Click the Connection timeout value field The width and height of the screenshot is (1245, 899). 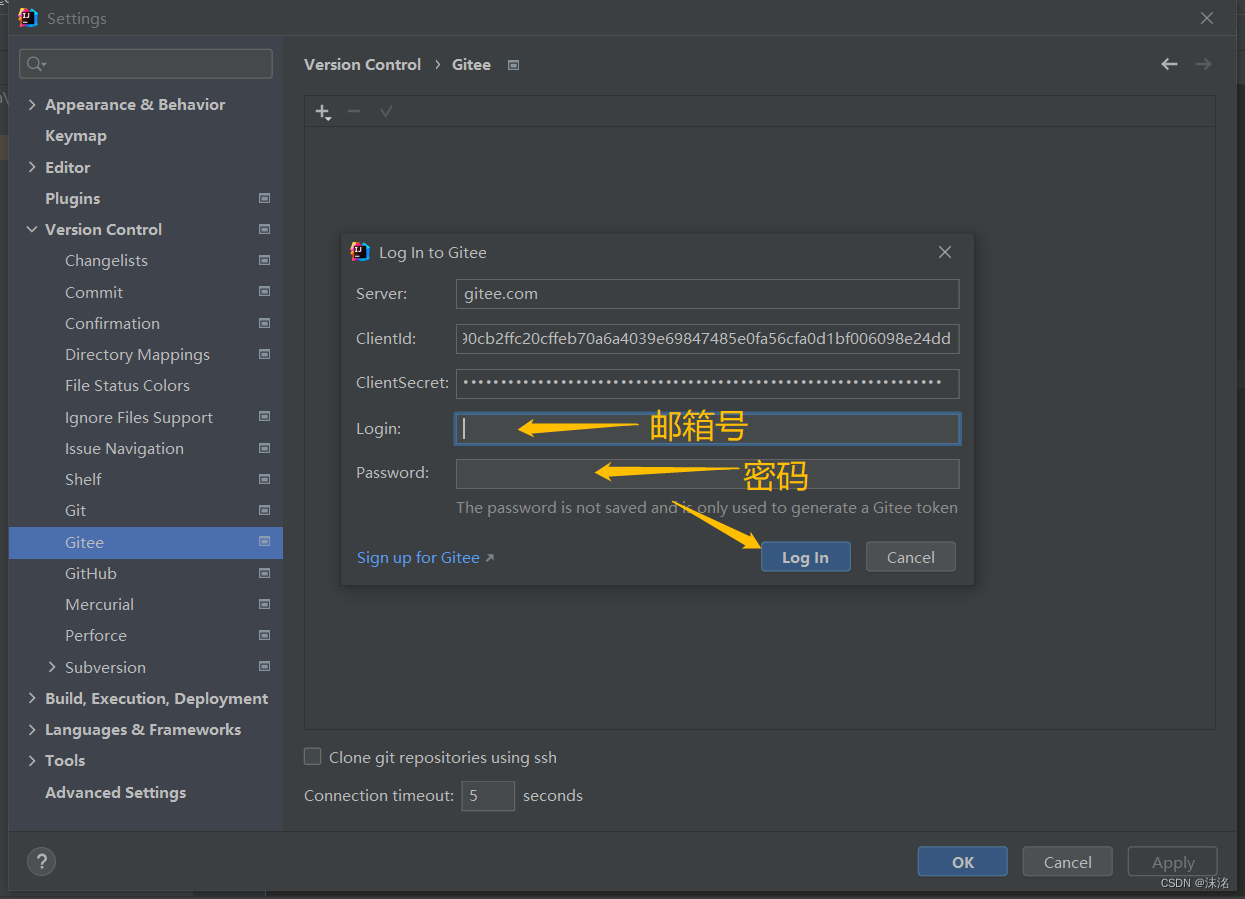click(x=488, y=796)
